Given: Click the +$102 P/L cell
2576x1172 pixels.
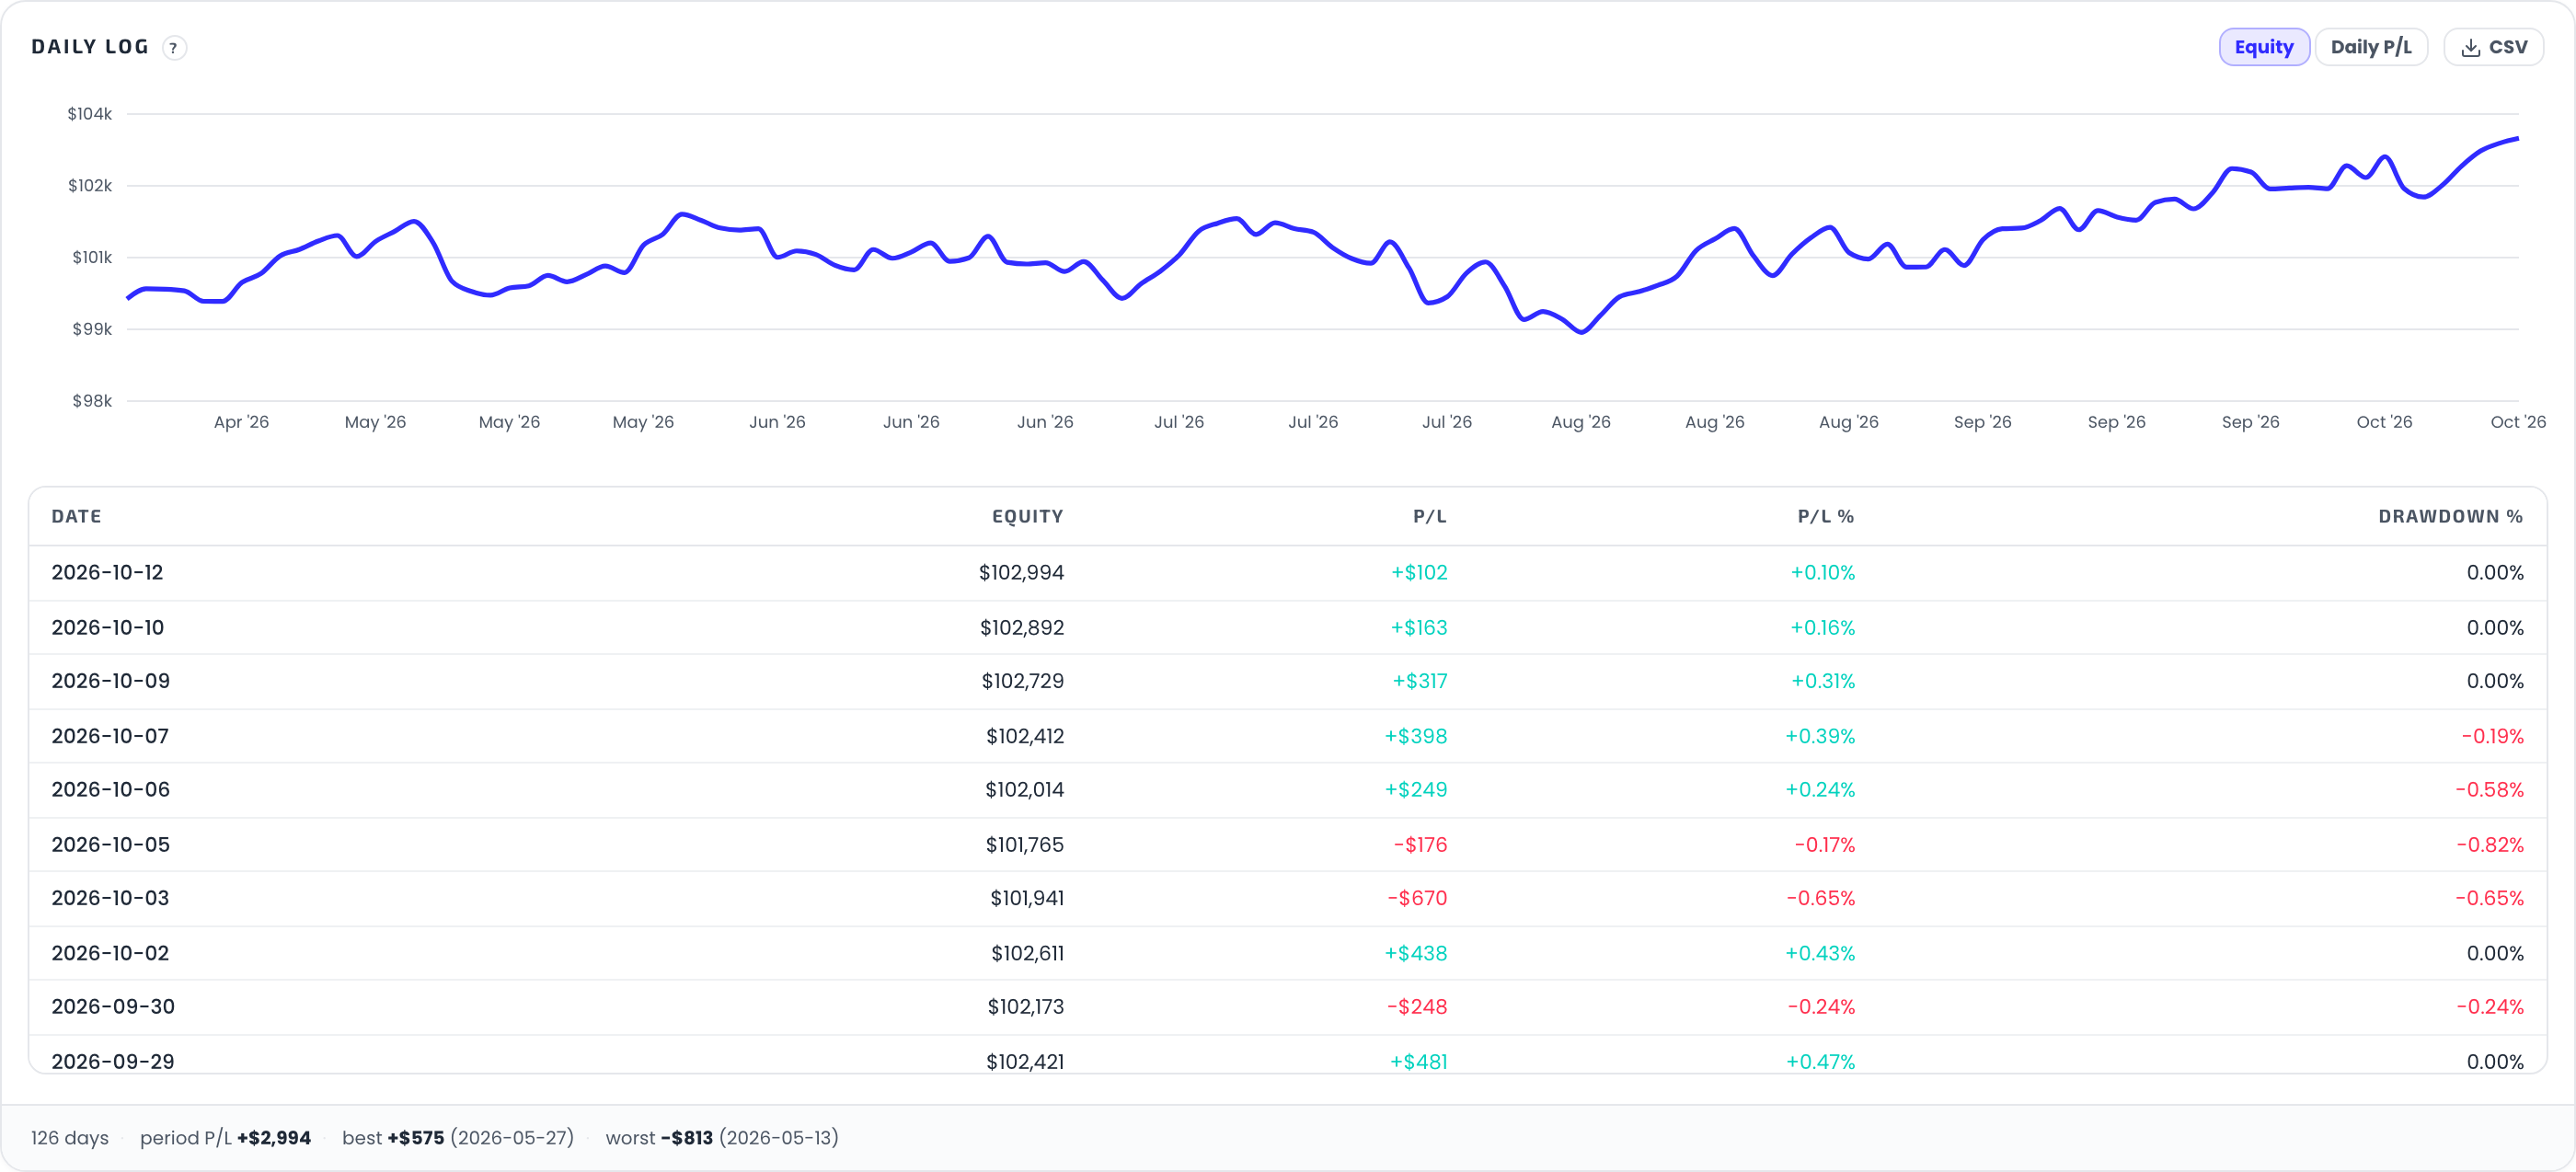Looking at the screenshot, I should point(1419,572).
